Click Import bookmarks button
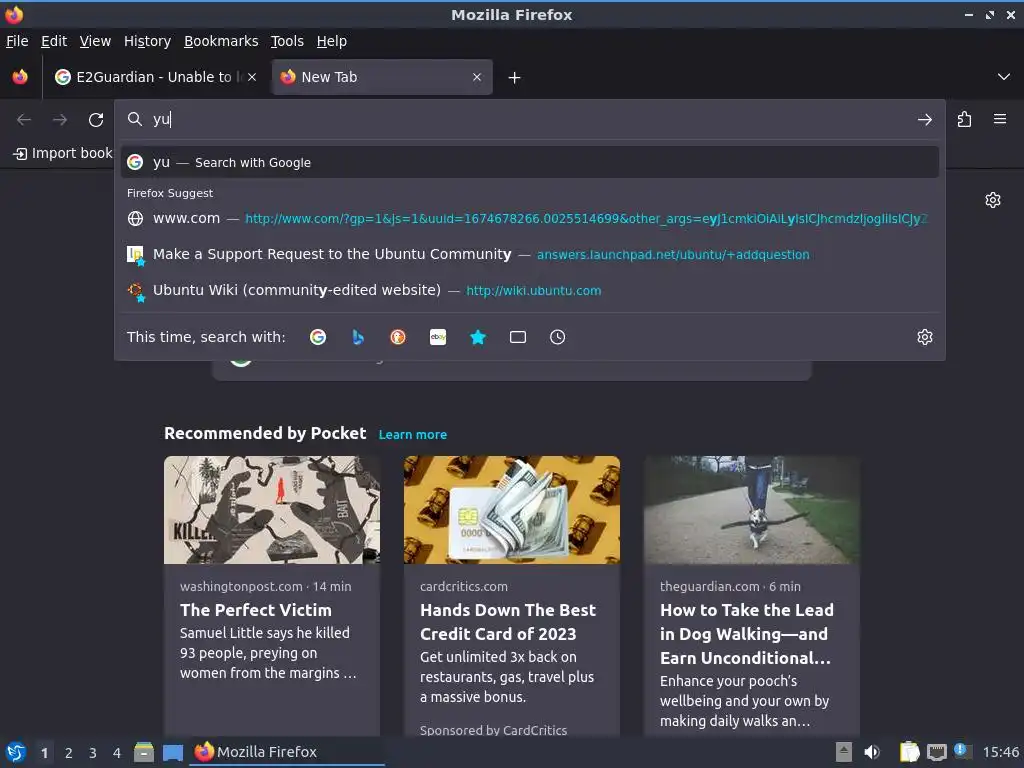This screenshot has width=1024, height=768. pos(63,153)
